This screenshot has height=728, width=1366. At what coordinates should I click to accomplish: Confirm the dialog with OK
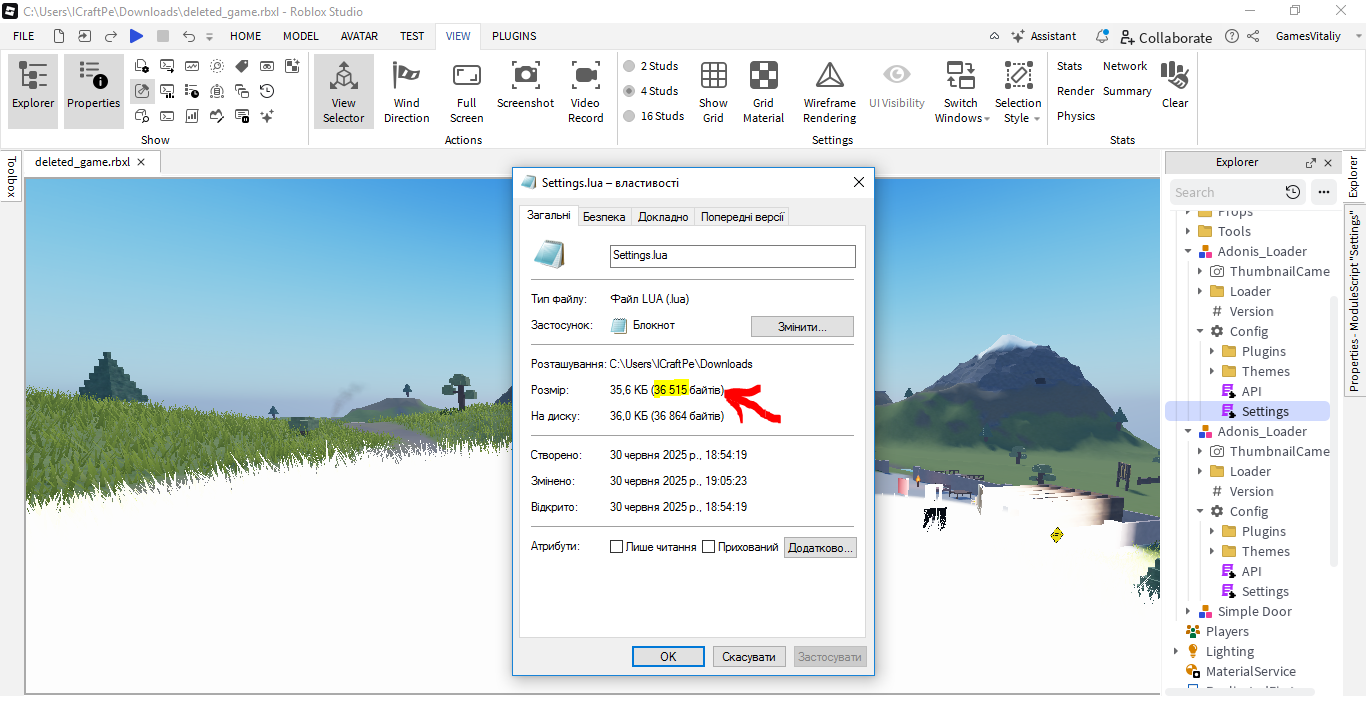click(668, 657)
